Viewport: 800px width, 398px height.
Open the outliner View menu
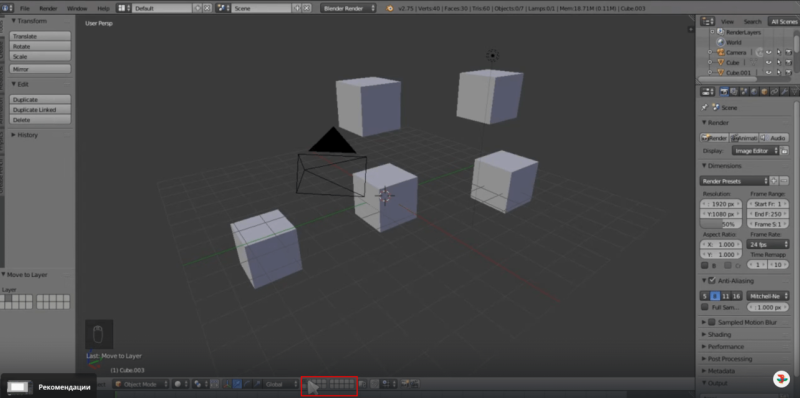(727, 21)
